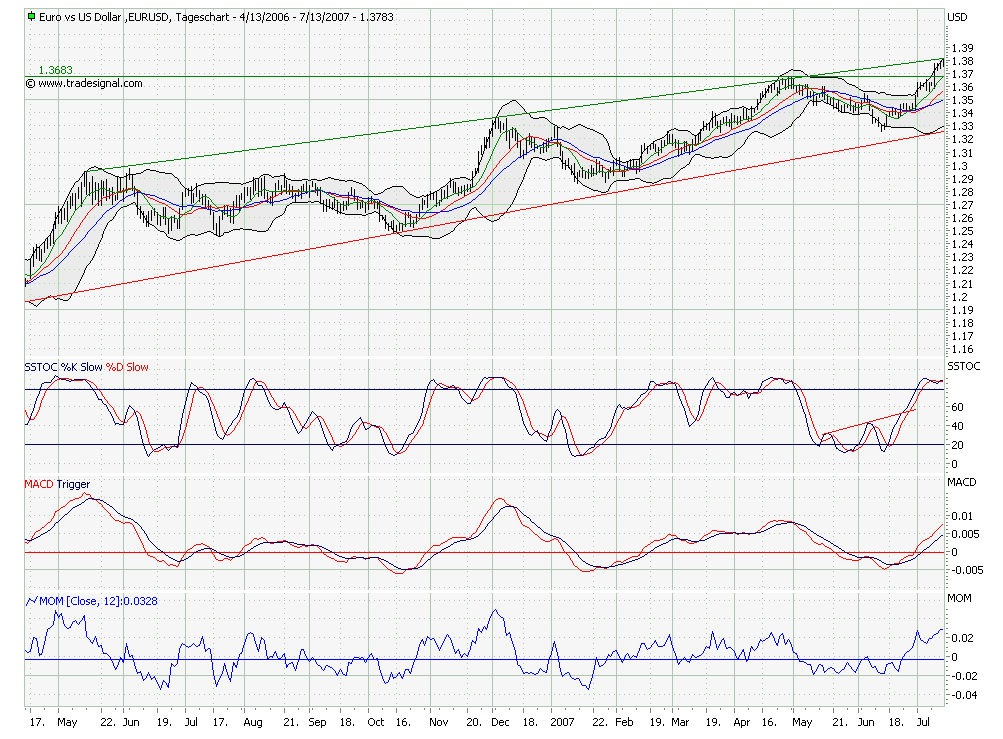Screen dimensions: 1003x739
Task: Select the MACD label on the right axis
Action: (x=961, y=482)
